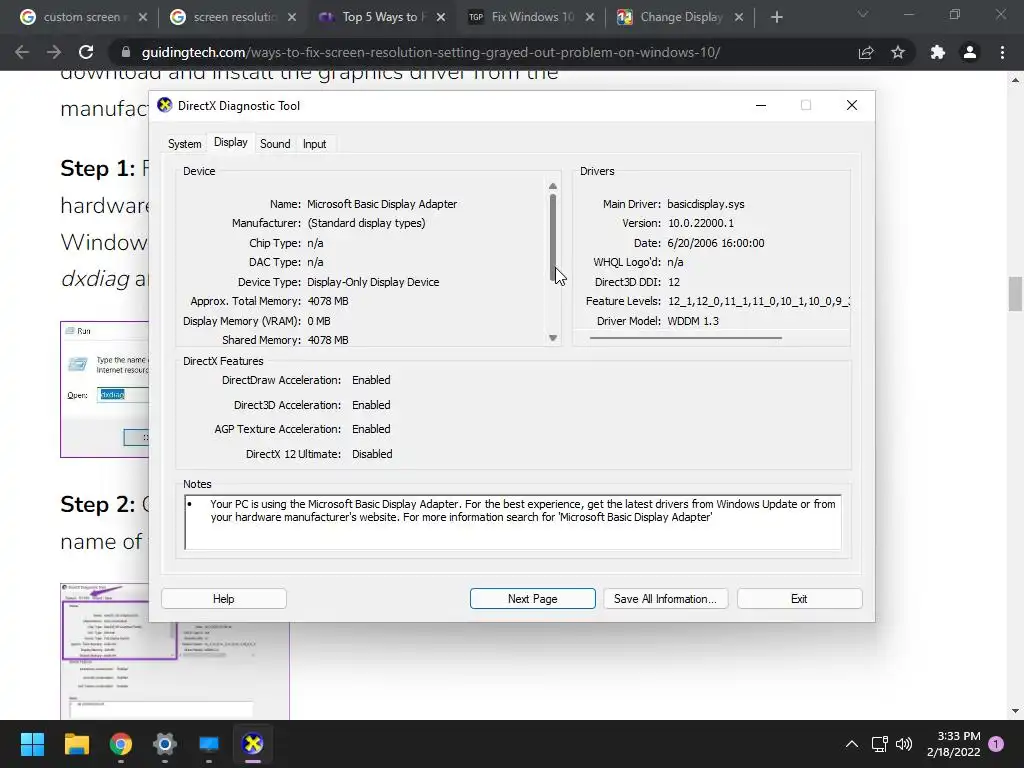This screenshot has height=768, width=1024.
Task: Click '10.0.22000.1' driver version value
Action: coord(701,223)
